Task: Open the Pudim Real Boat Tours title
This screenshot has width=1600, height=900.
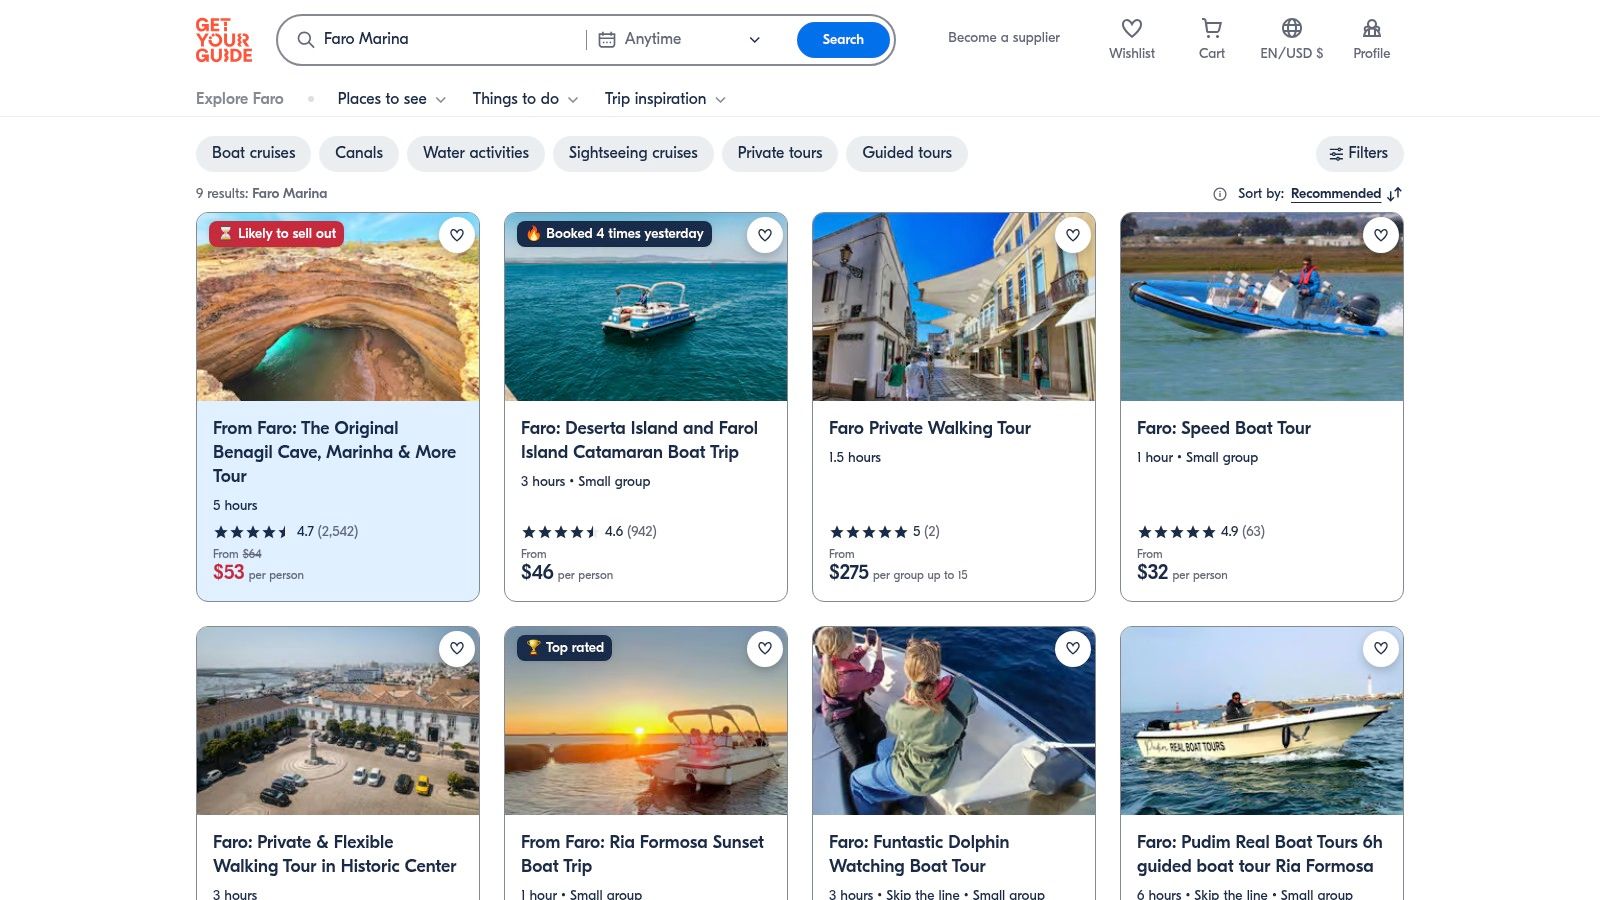Action: point(1260,854)
